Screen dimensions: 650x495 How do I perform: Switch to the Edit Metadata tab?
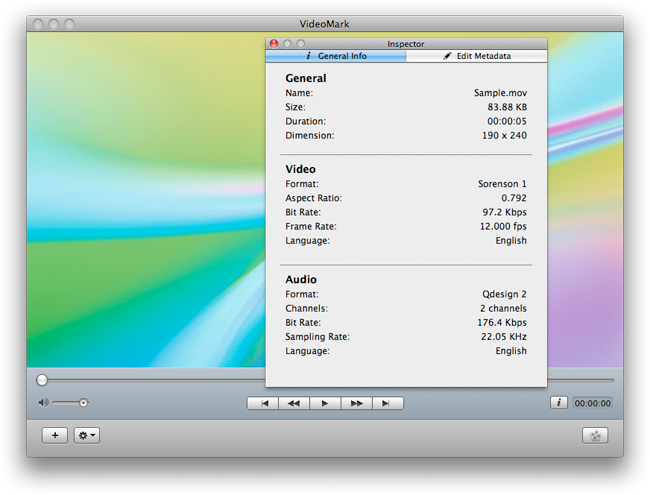[477, 57]
